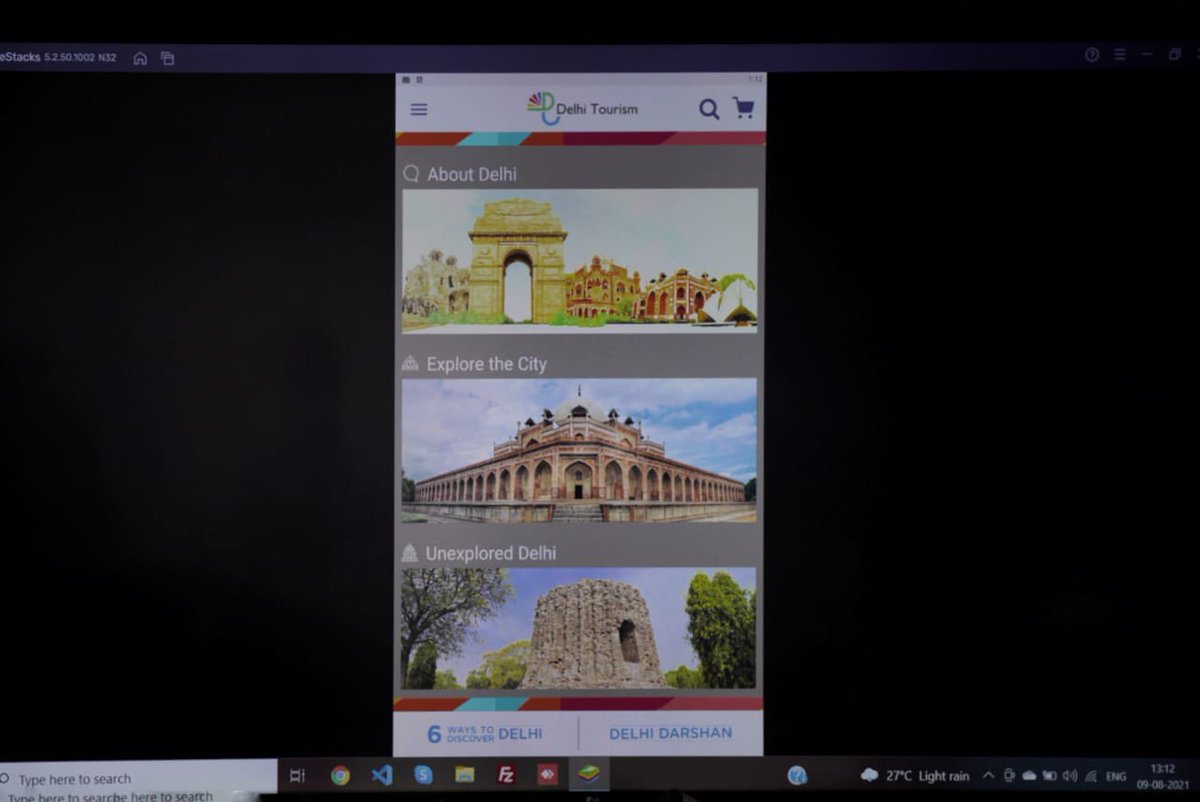Click the Humayun's Tomb photo
The image size is (1200, 802).
(580, 452)
